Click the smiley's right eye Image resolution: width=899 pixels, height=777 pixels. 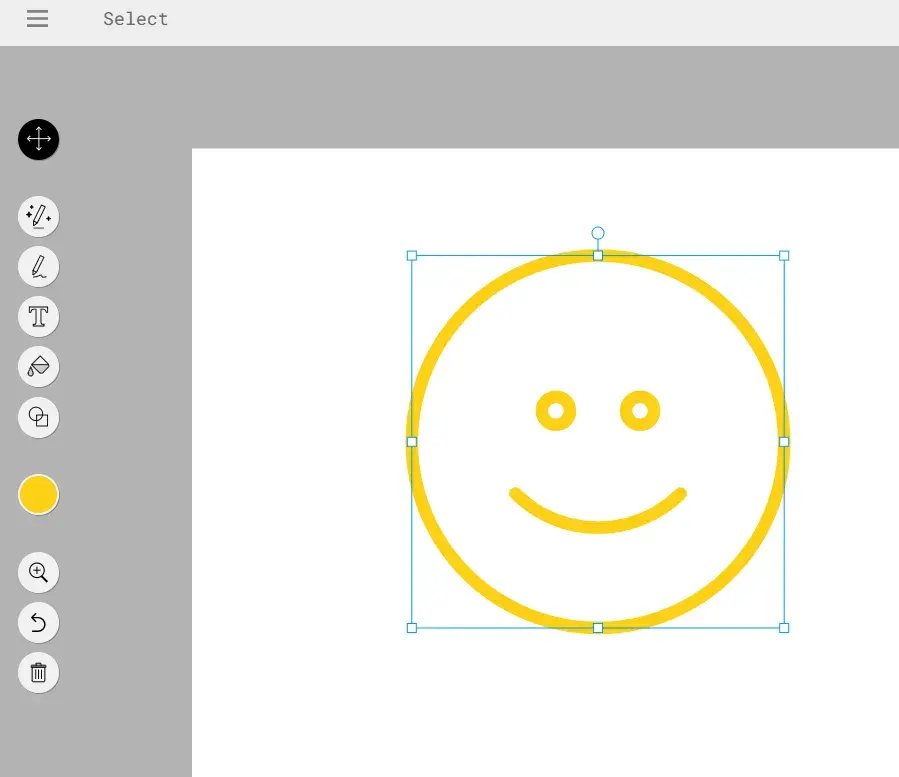640,411
